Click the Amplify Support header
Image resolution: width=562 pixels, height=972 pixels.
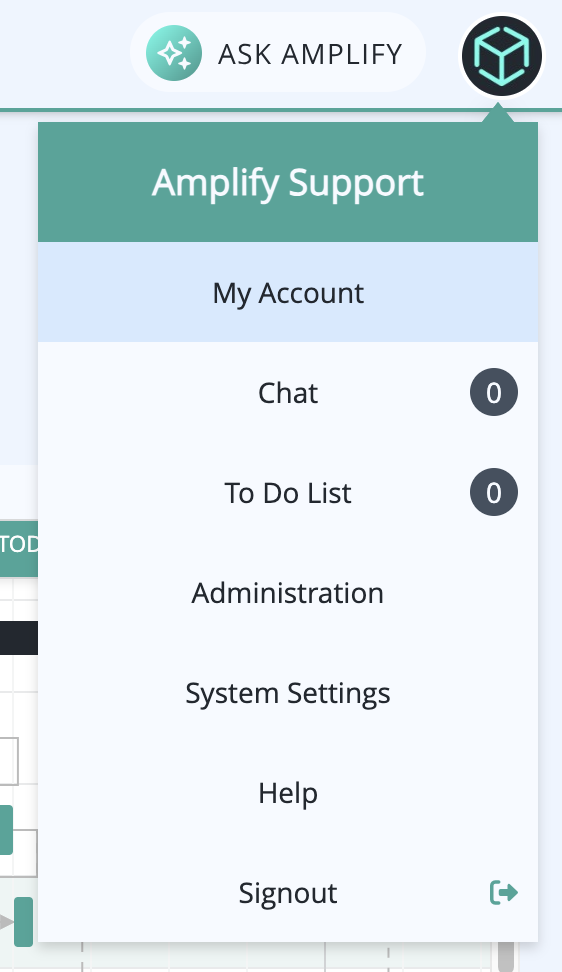point(288,182)
